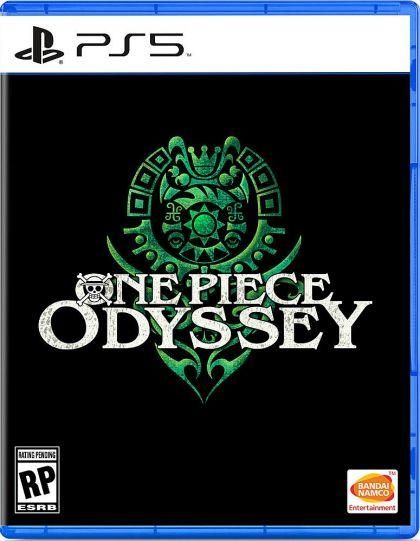
Task: Click the big O in ODYSSEY
Action: [70, 325]
